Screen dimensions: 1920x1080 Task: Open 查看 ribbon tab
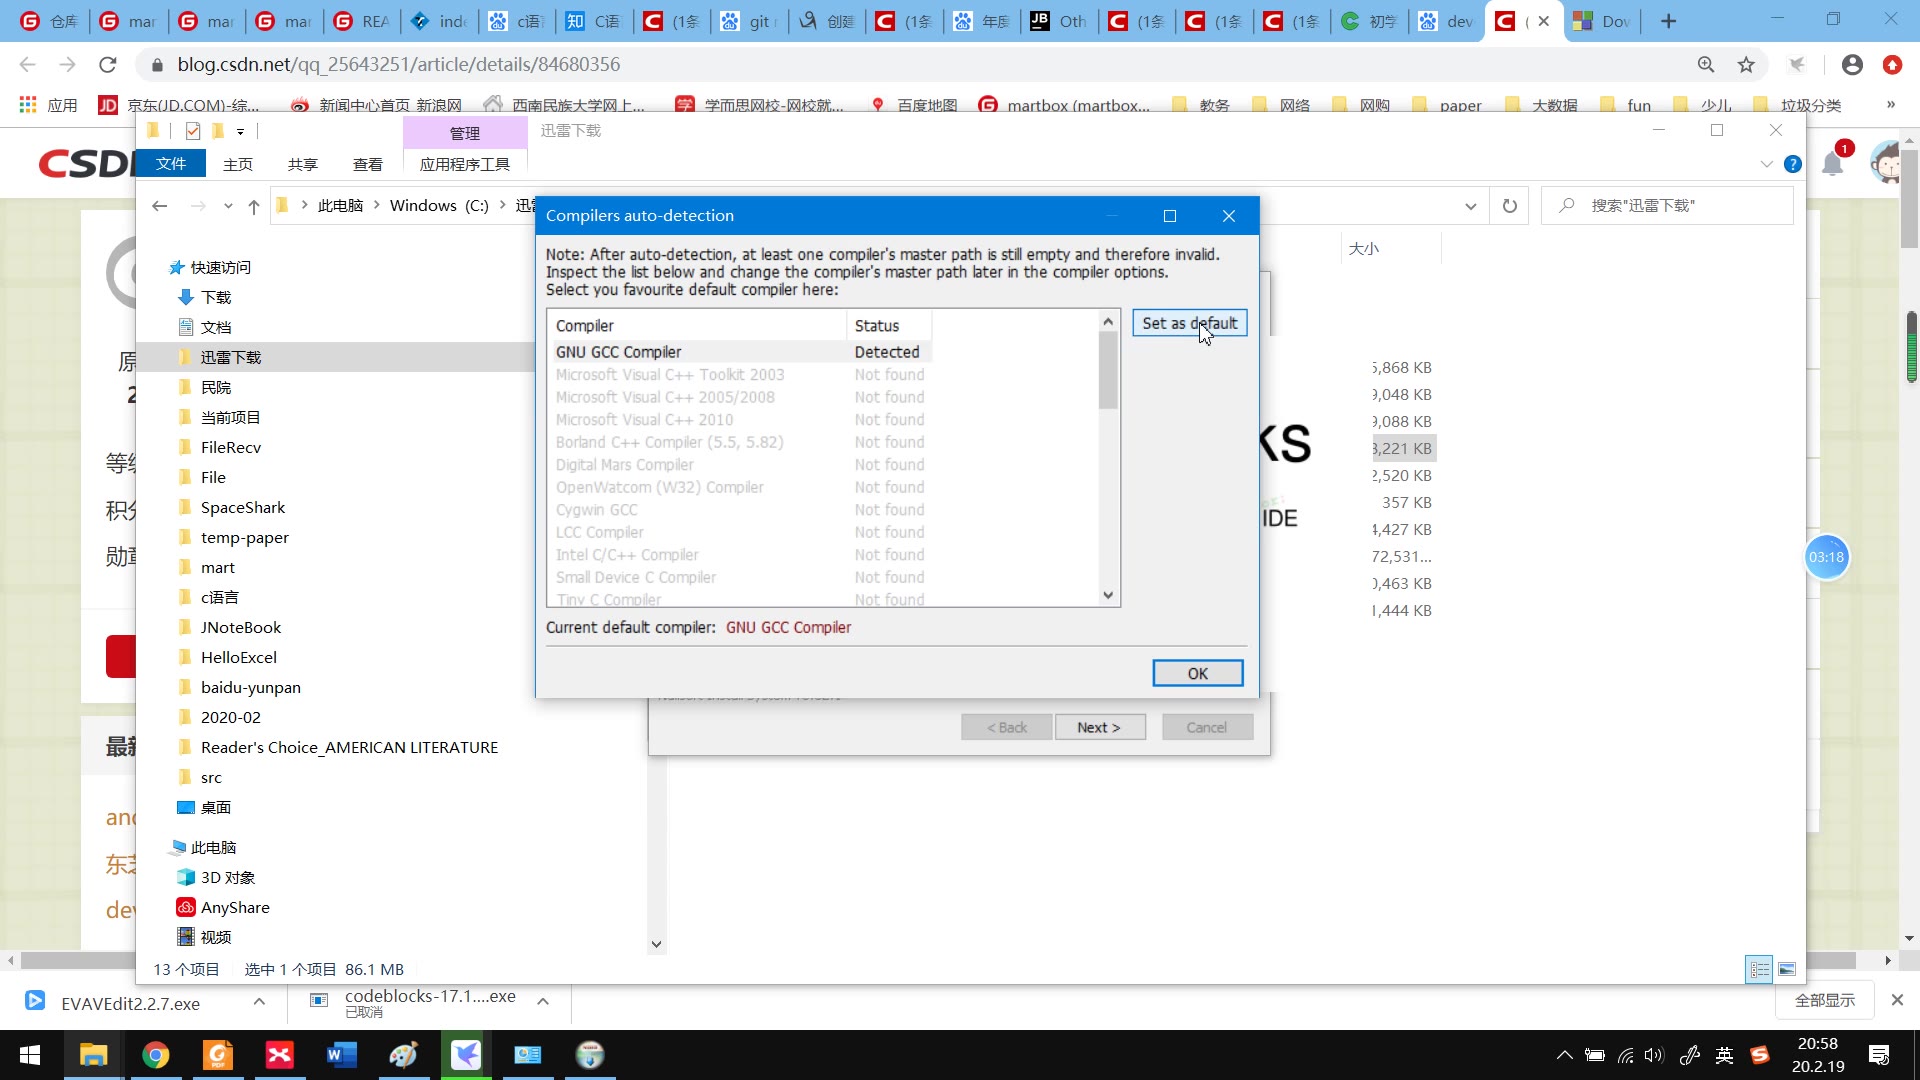[368, 164]
